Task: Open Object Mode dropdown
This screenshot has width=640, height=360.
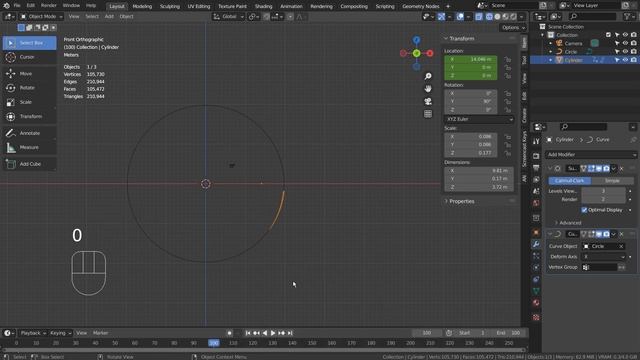Action: click(x=41, y=17)
